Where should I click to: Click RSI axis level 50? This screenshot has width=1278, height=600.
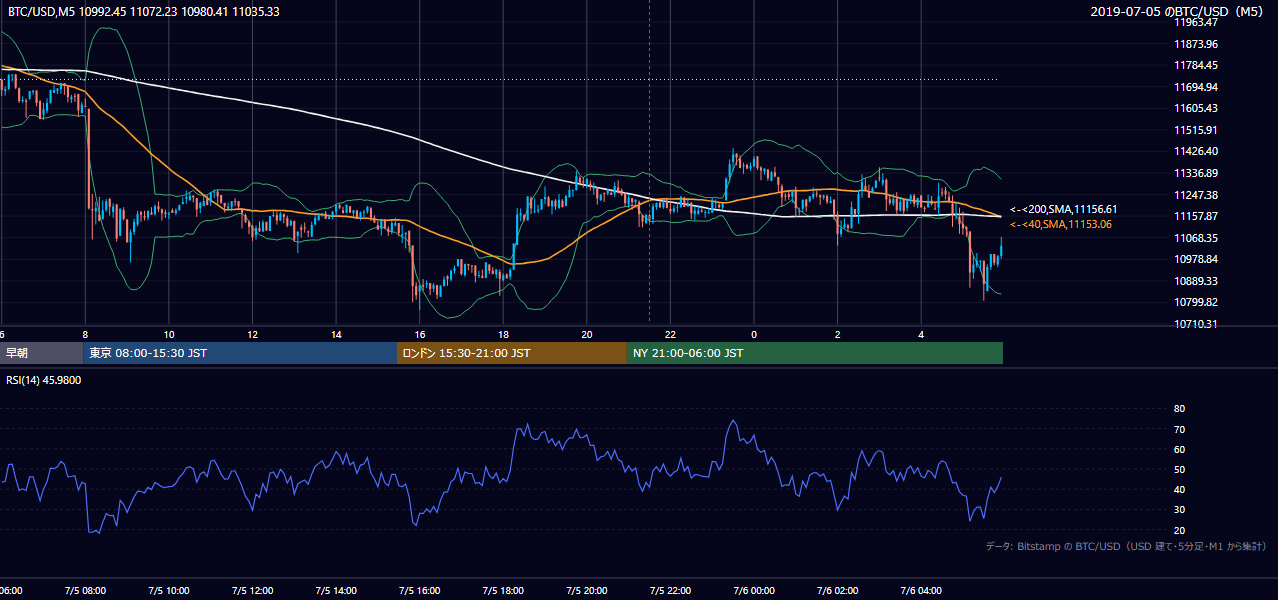coord(1180,469)
